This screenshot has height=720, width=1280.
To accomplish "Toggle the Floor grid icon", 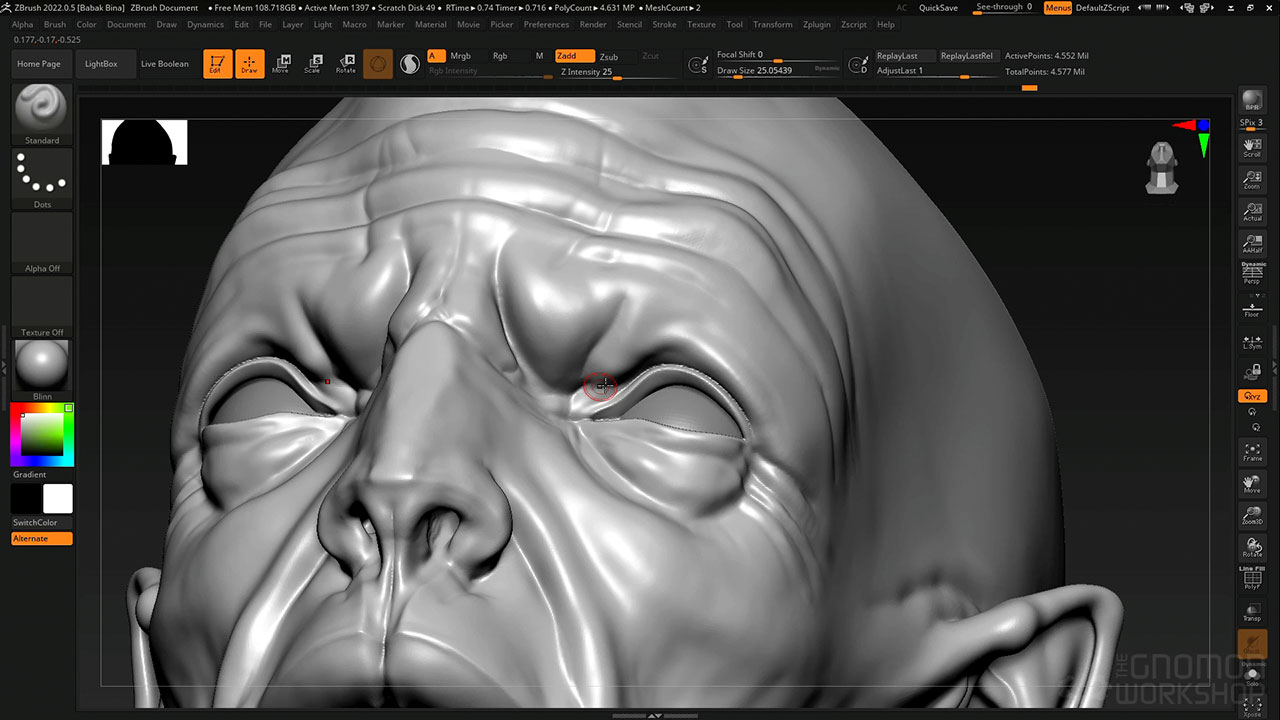I will [x=1252, y=308].
